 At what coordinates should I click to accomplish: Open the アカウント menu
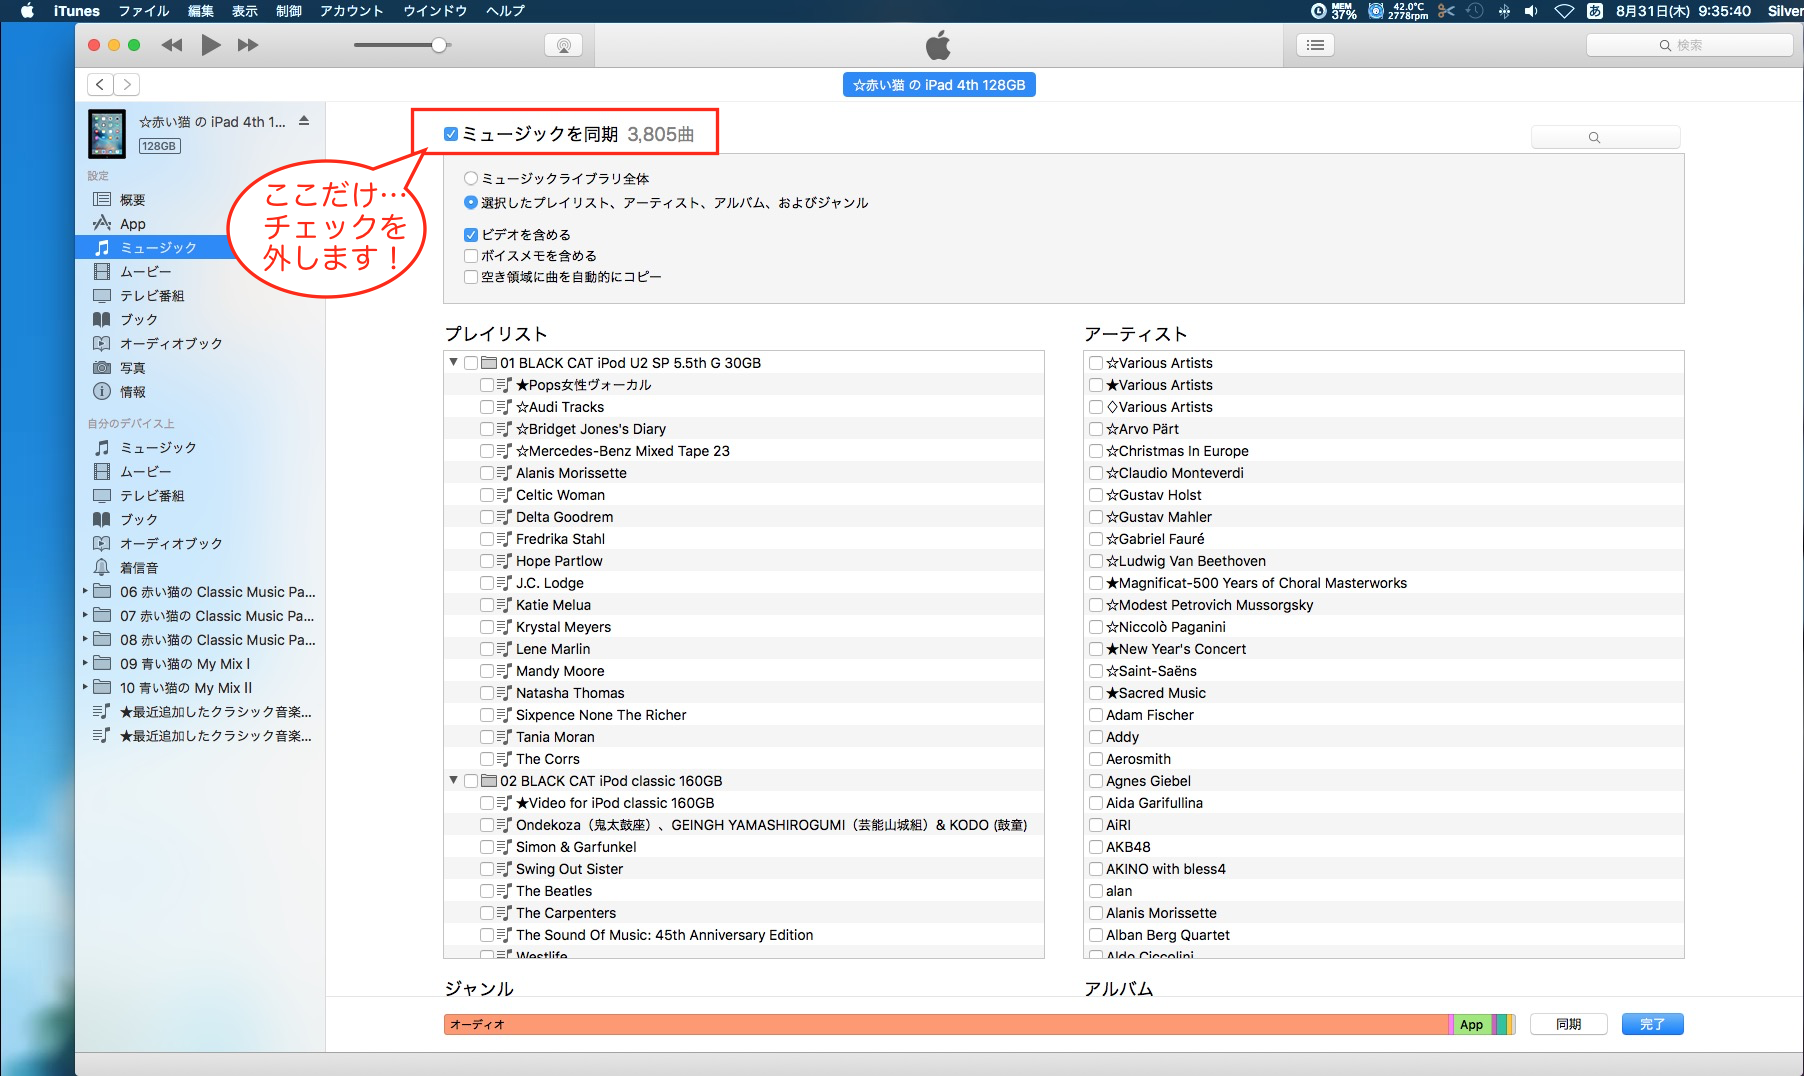[352, 11]
